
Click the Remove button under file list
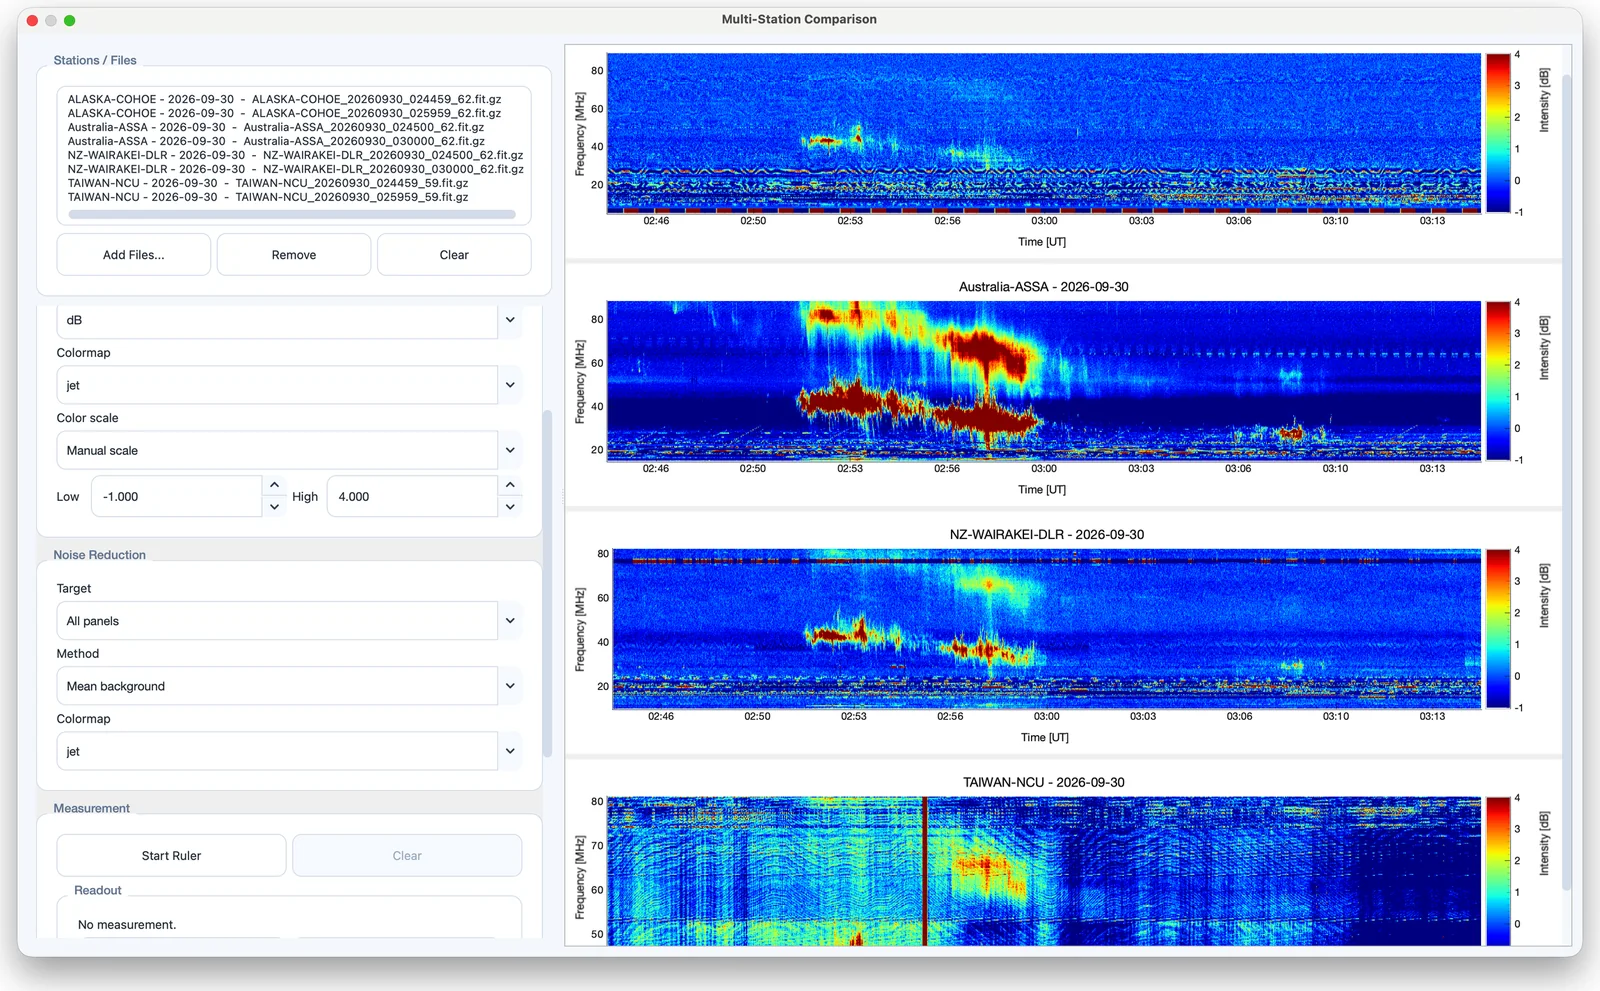294,255
